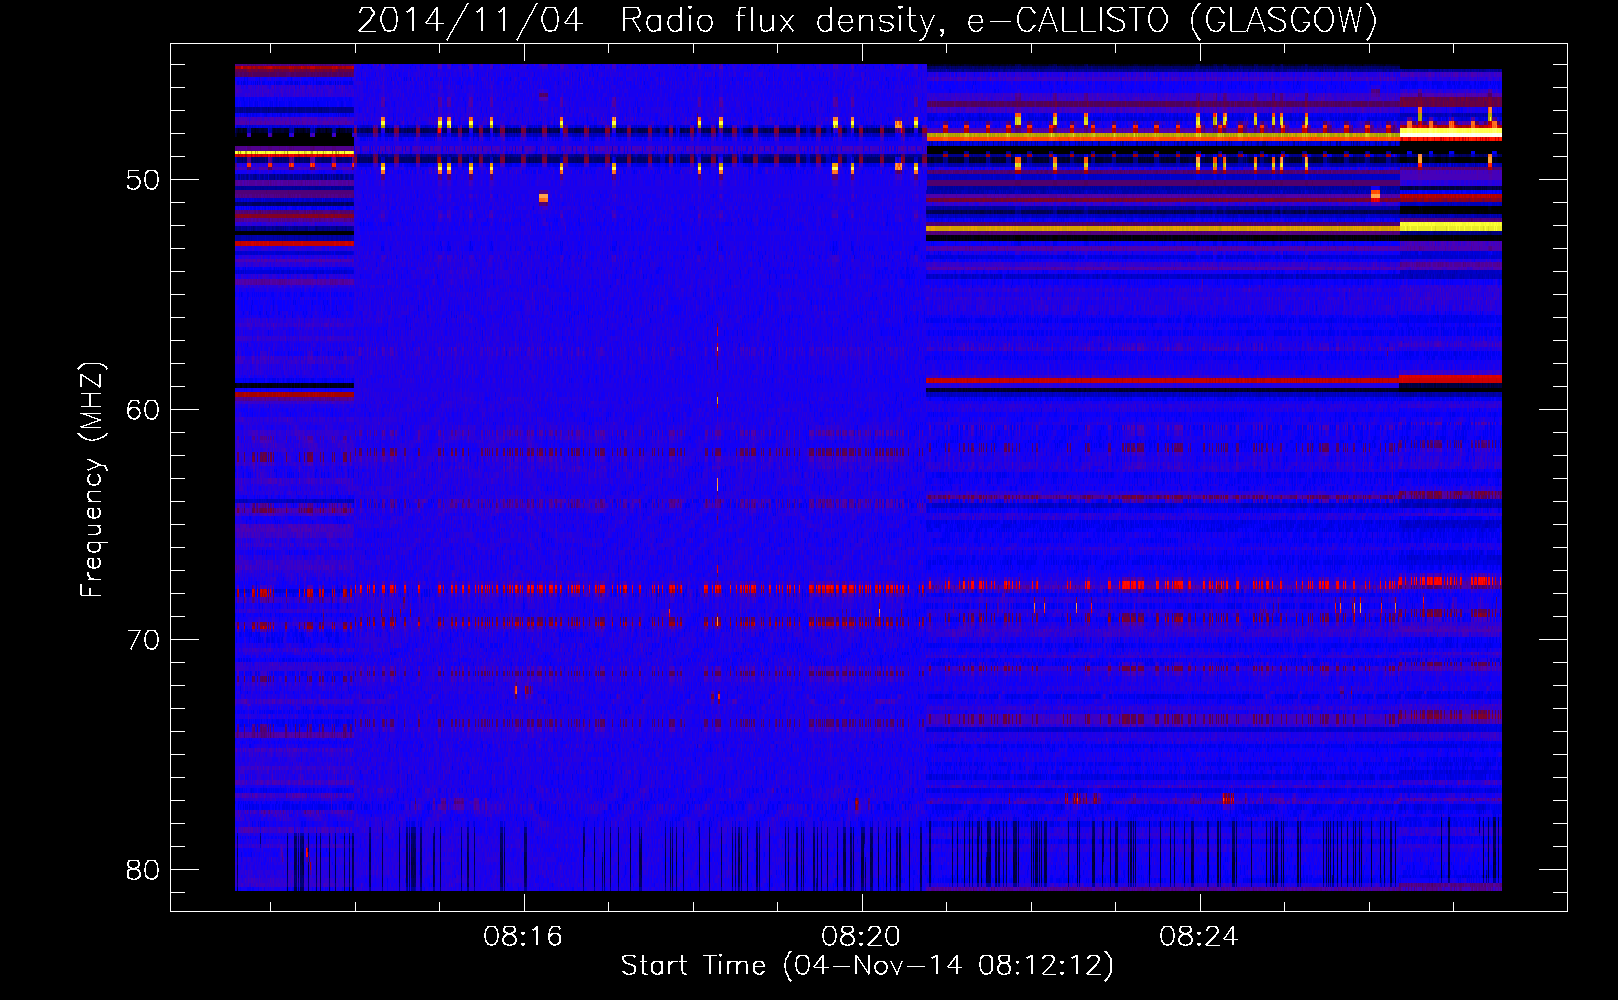
Task: Click the 08:16 time tick label
Action: tap(523, 937)
